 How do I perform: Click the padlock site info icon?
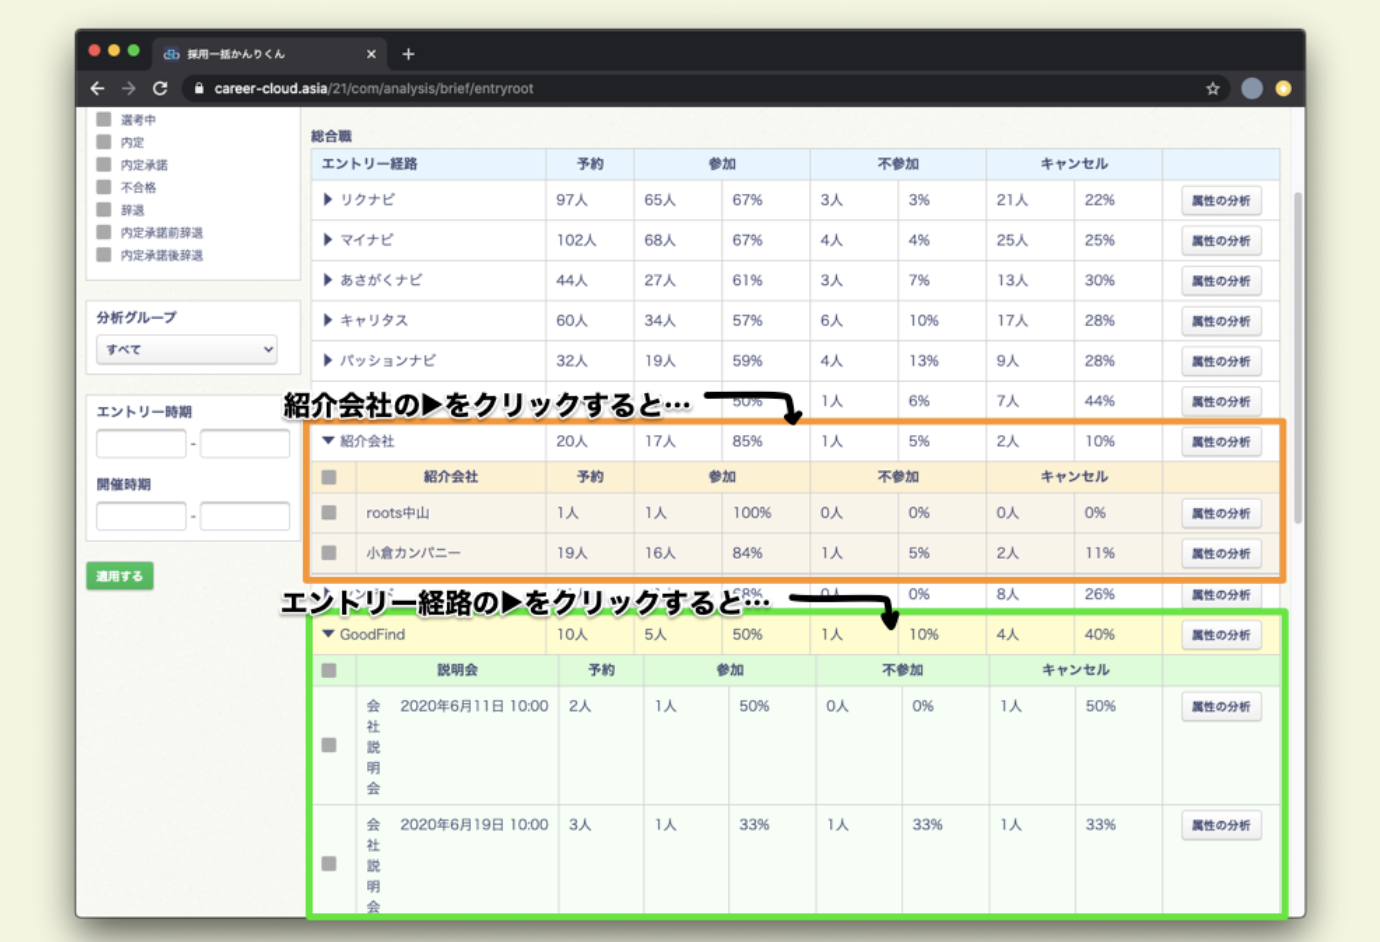[199, 88]
